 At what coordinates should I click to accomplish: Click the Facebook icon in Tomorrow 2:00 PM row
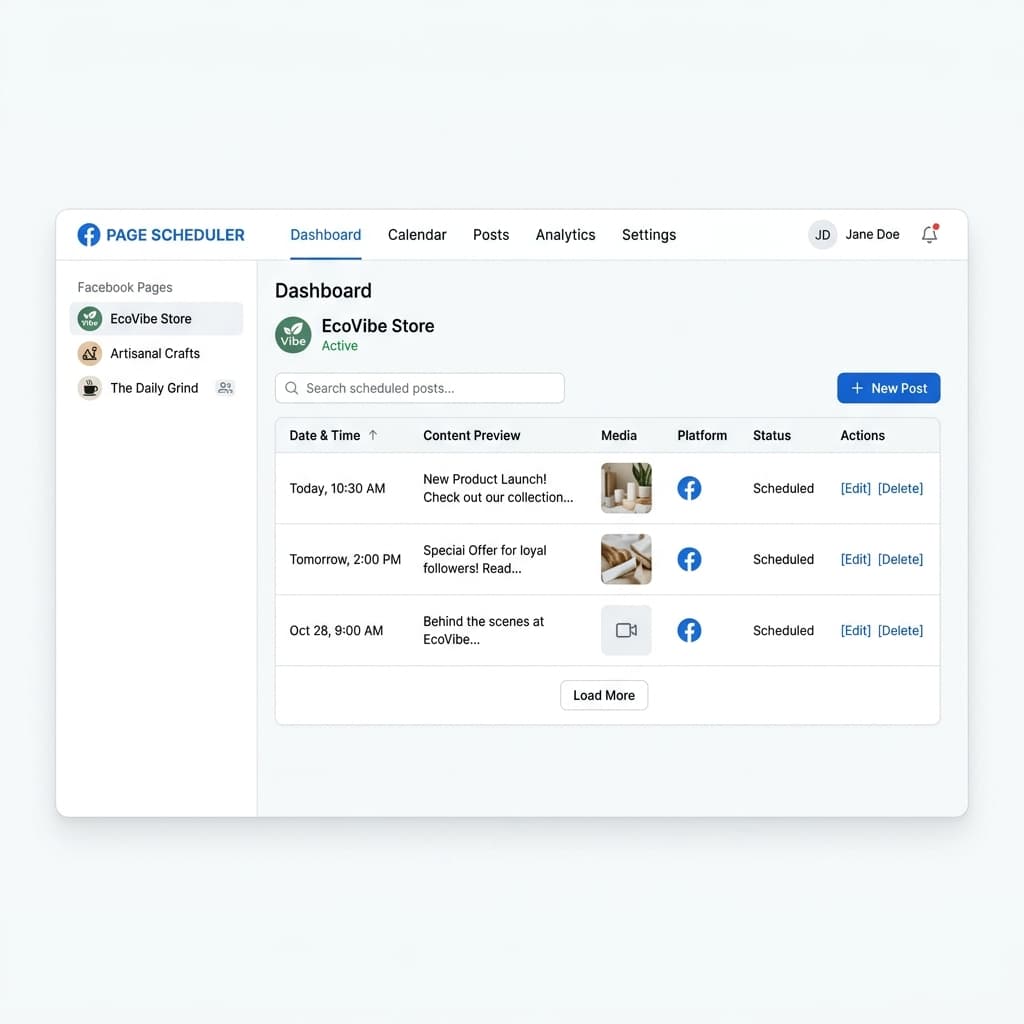[689, 559]
